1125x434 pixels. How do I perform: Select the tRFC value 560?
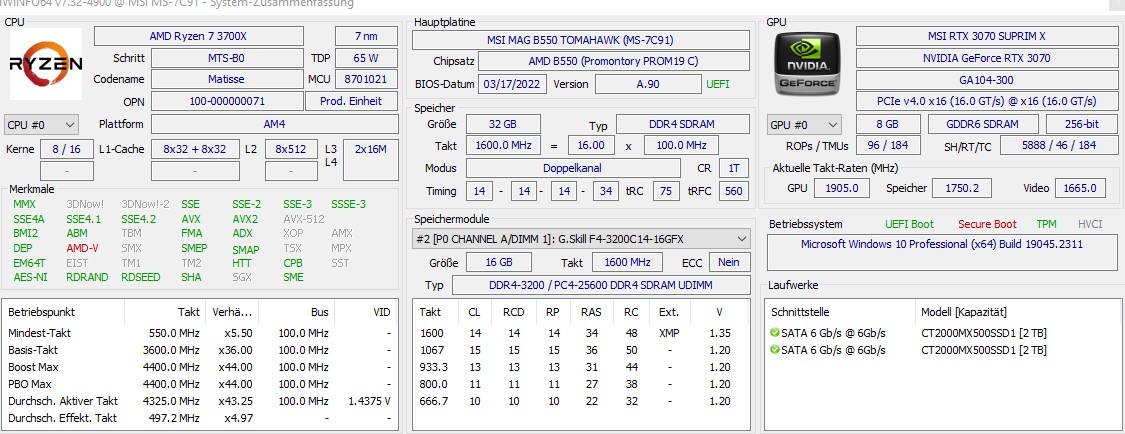click(x=734, y=191)
